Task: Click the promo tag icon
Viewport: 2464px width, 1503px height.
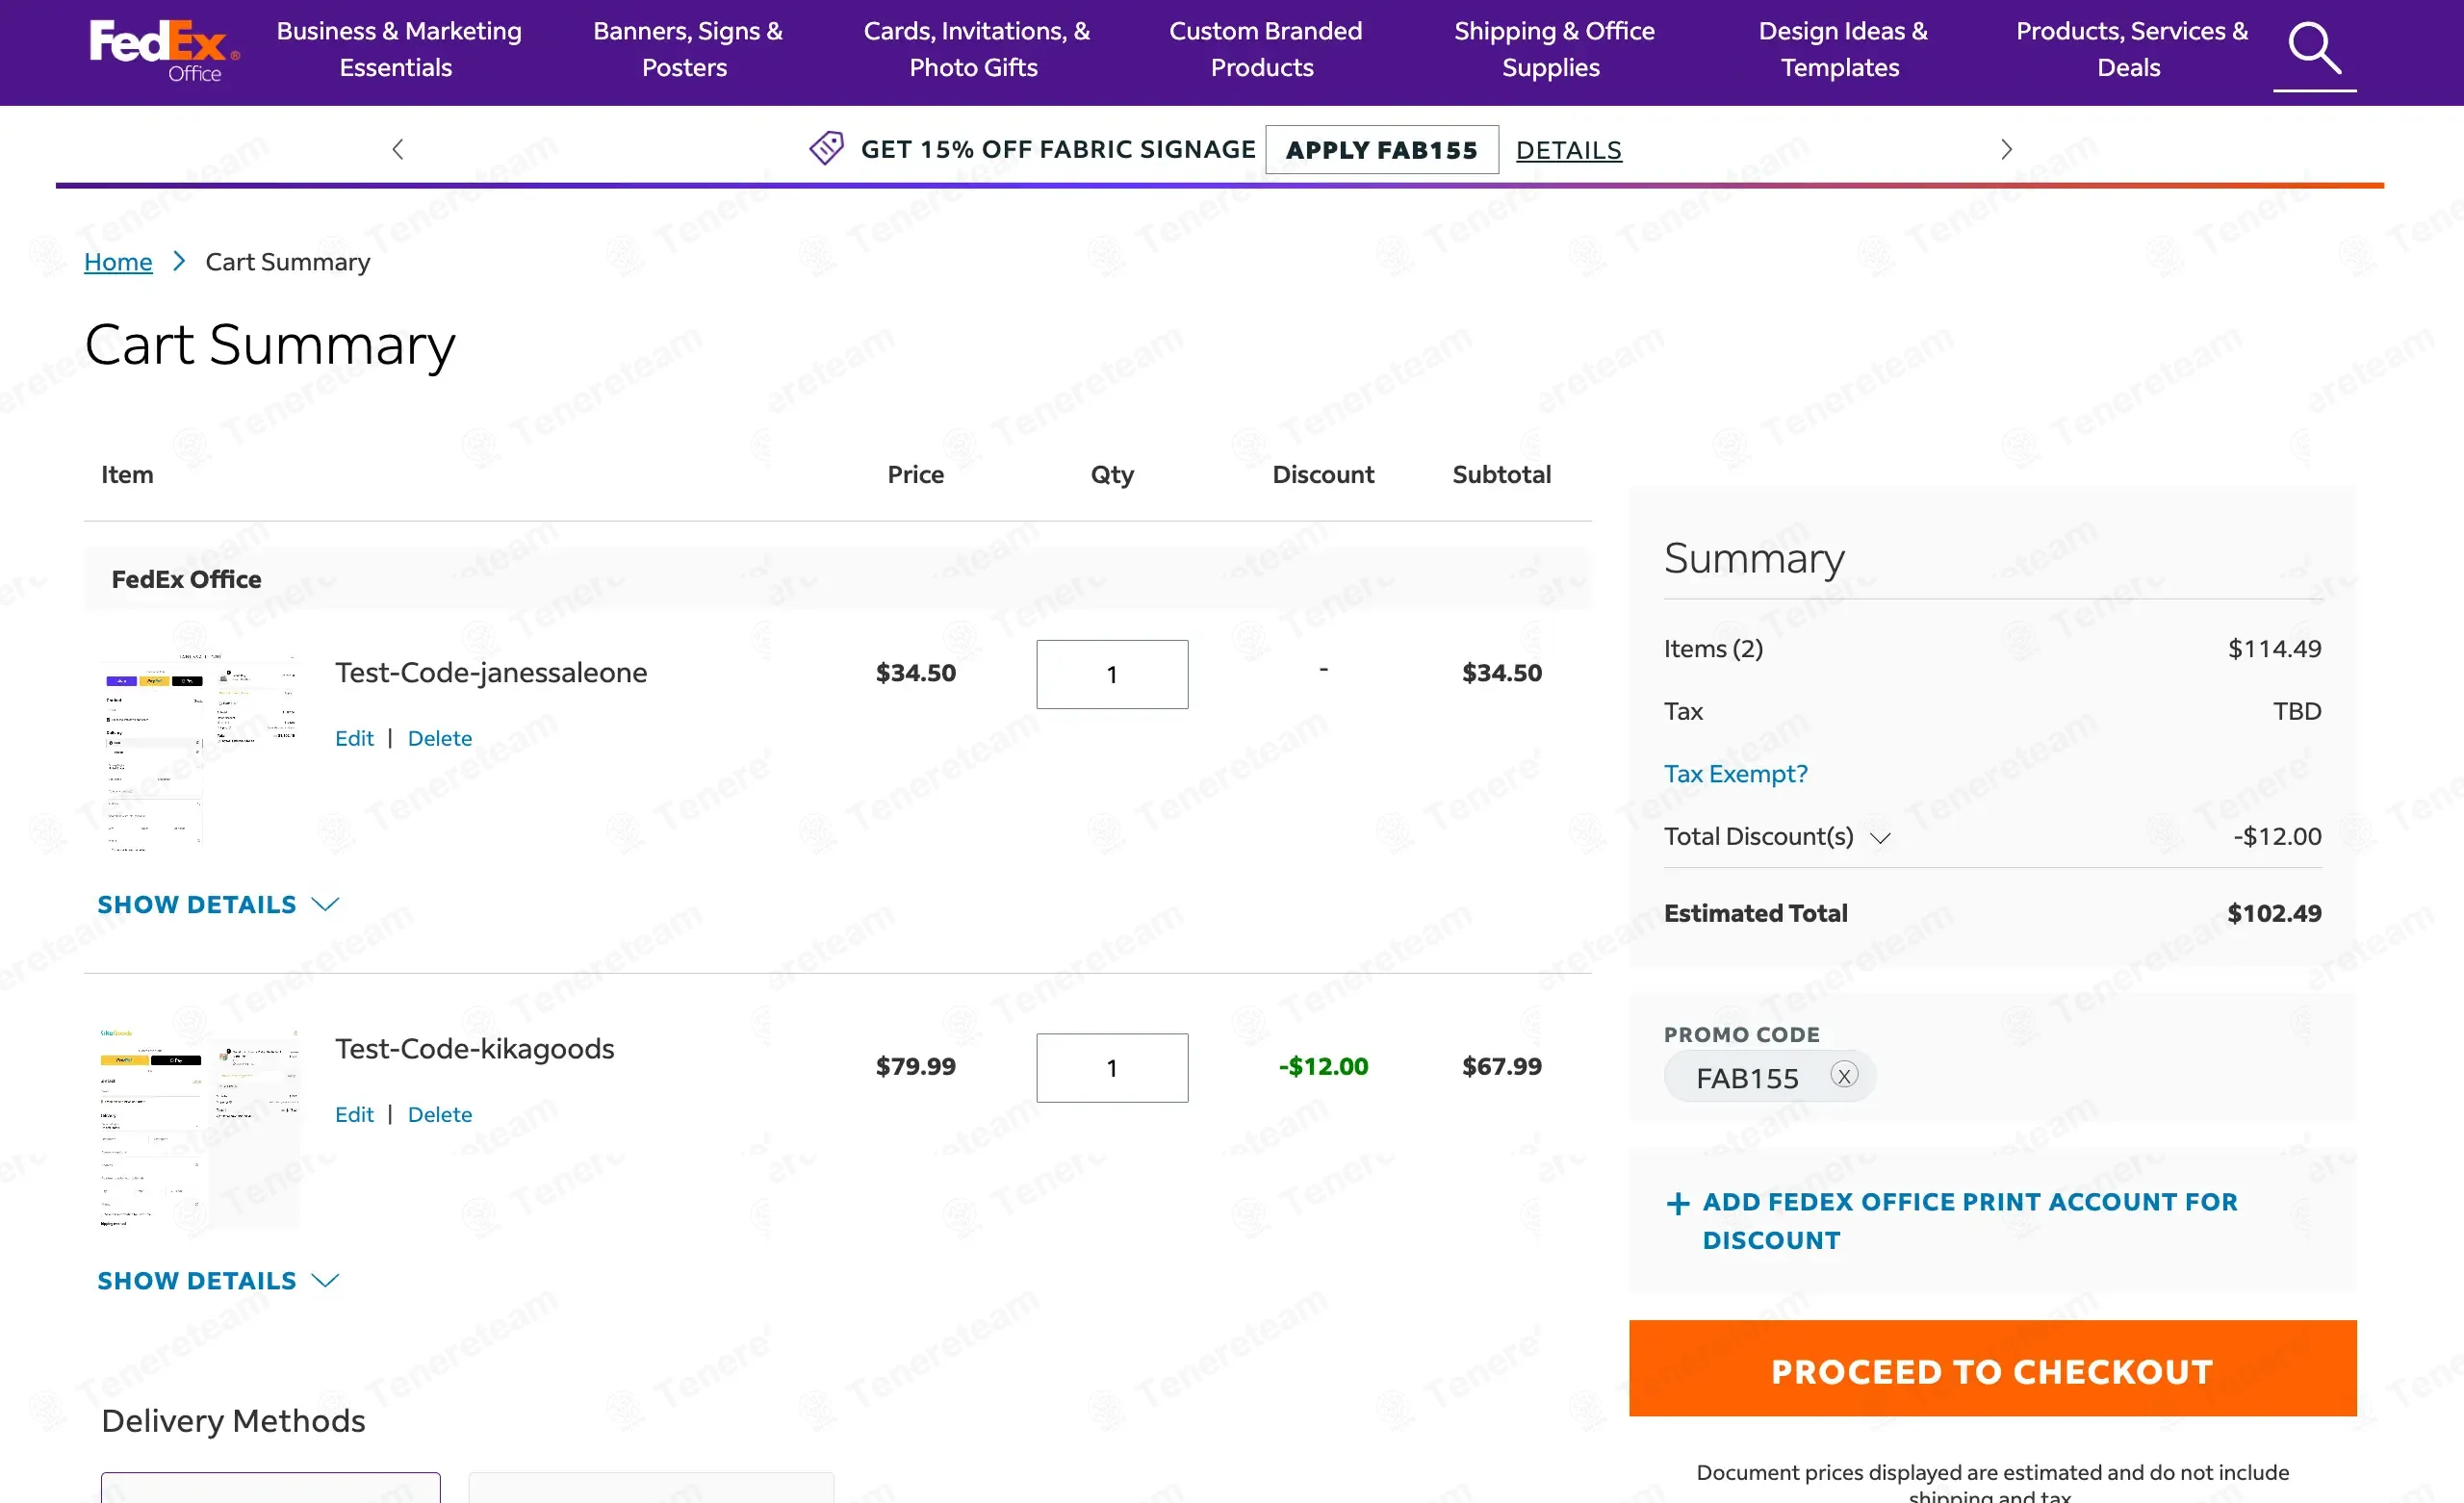Action: tap(826, 148)
